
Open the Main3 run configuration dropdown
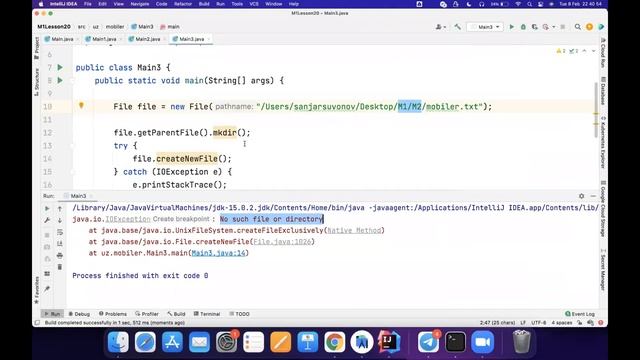(485, 27)
